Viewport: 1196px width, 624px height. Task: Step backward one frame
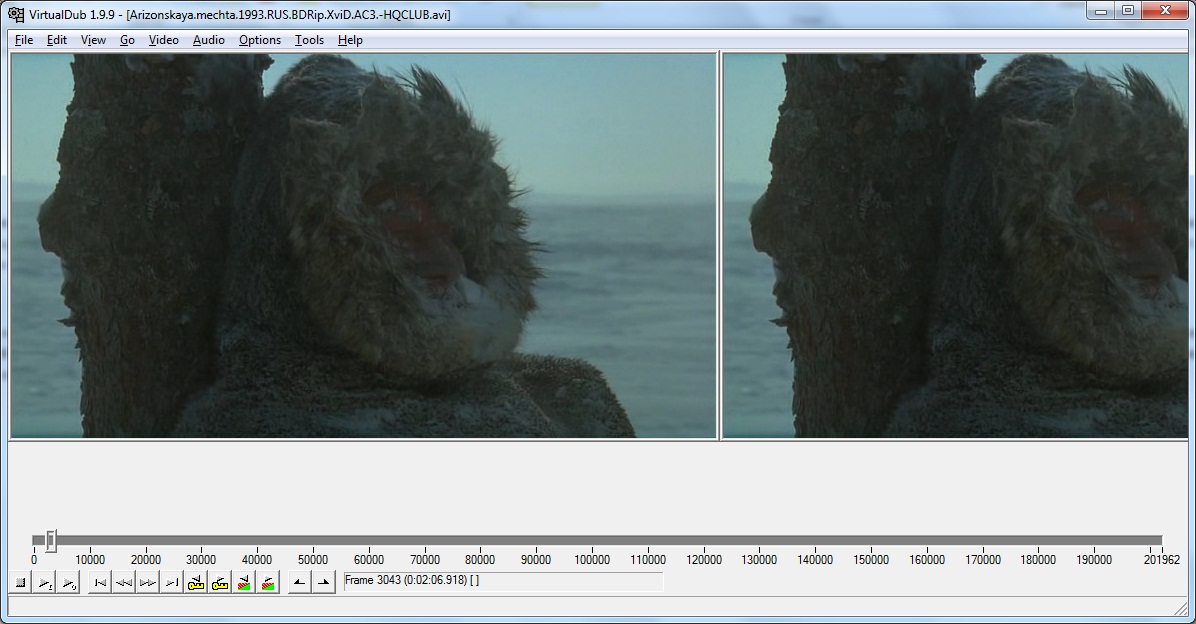124,583
